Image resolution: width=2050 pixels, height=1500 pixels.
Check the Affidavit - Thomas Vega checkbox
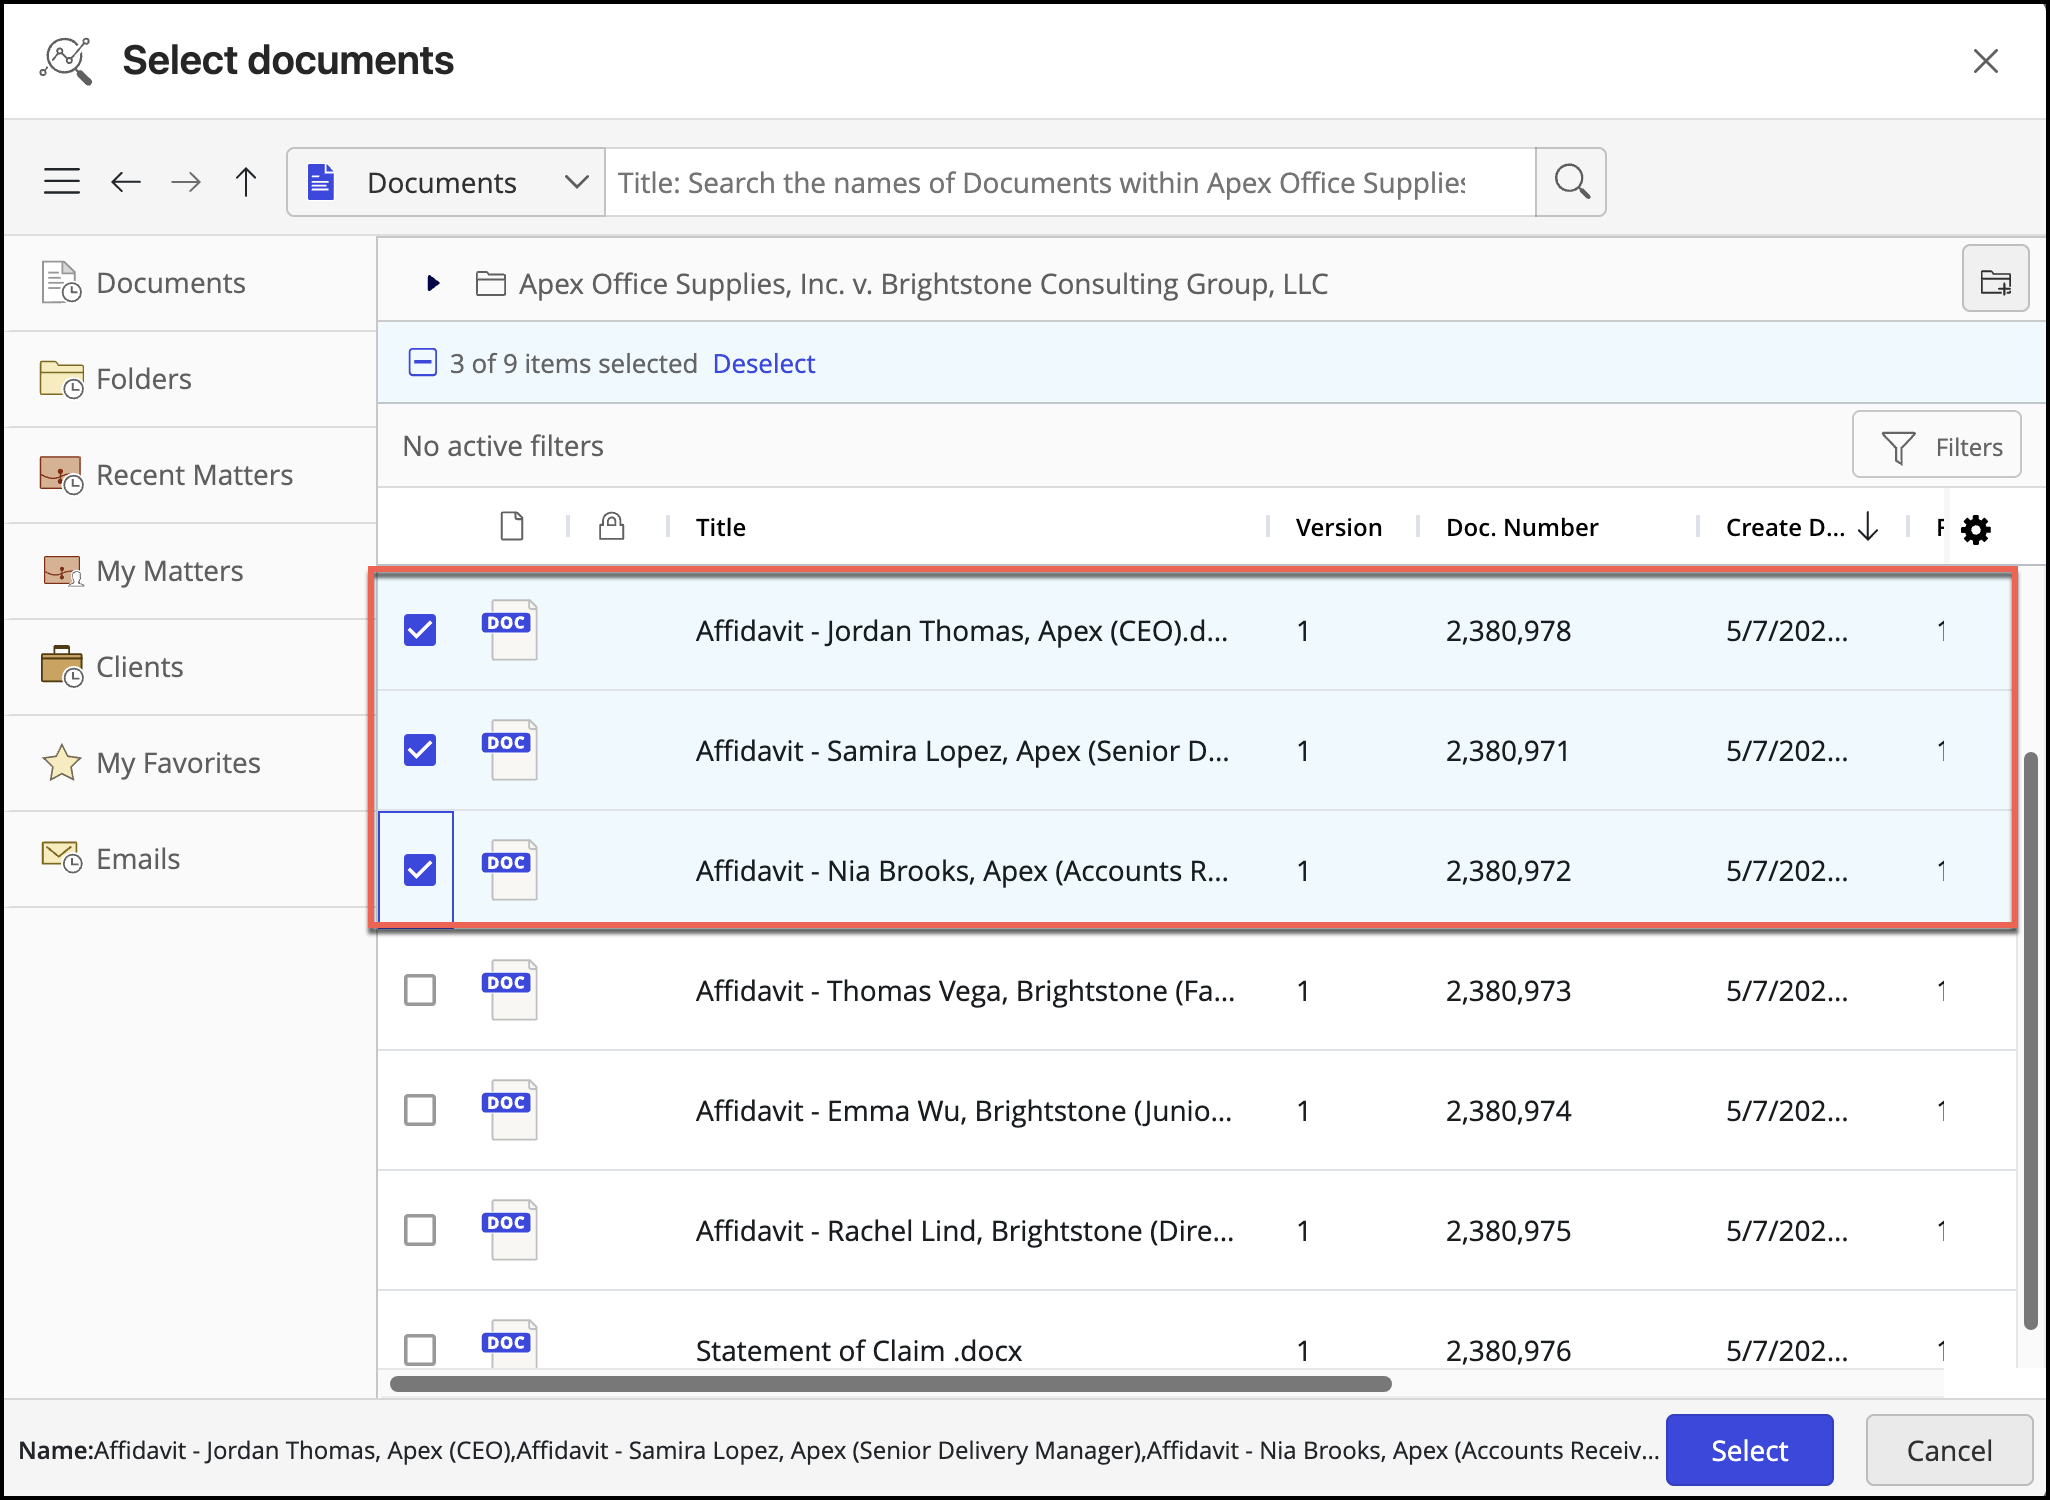(x=420, y=990)
